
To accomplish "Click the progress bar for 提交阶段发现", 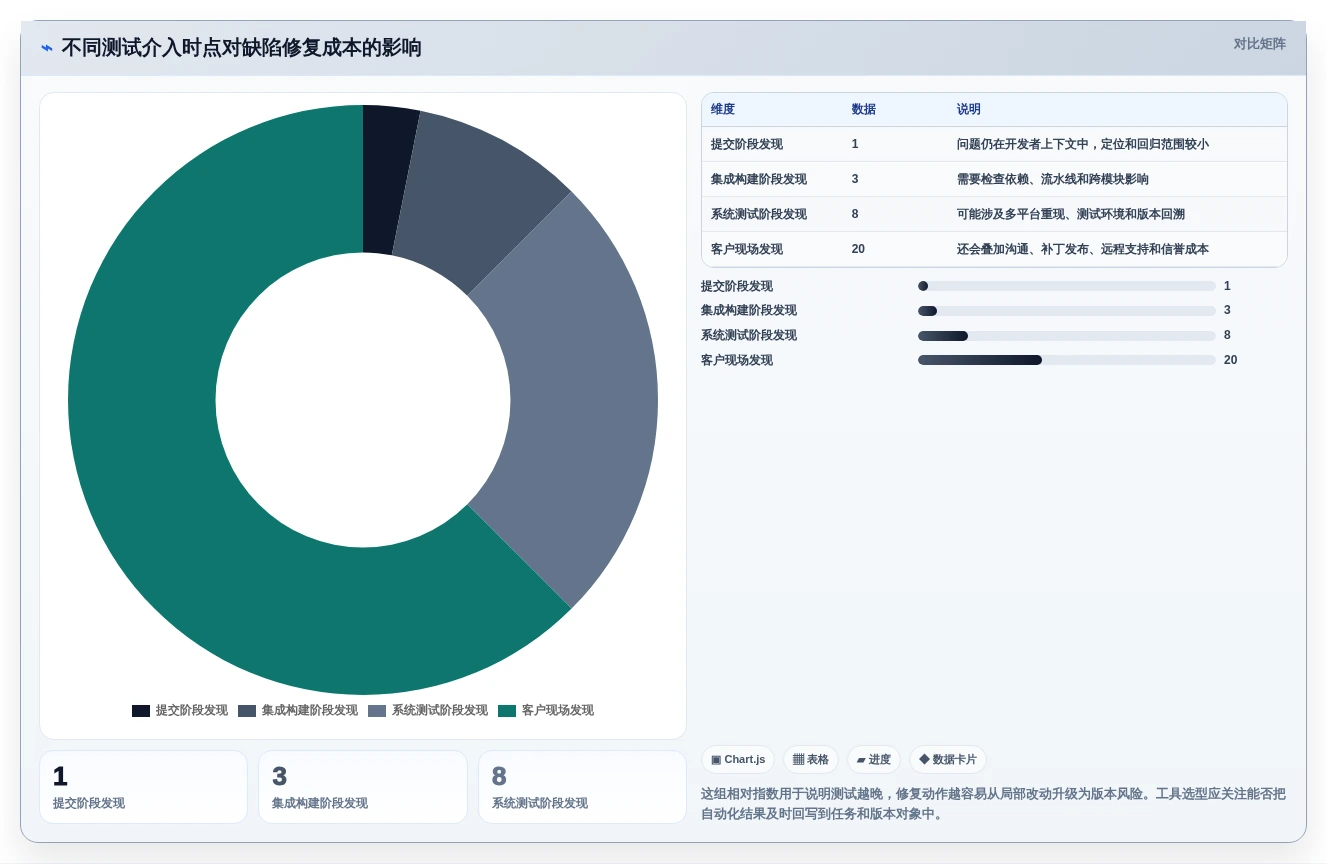I will (1067, 286).
